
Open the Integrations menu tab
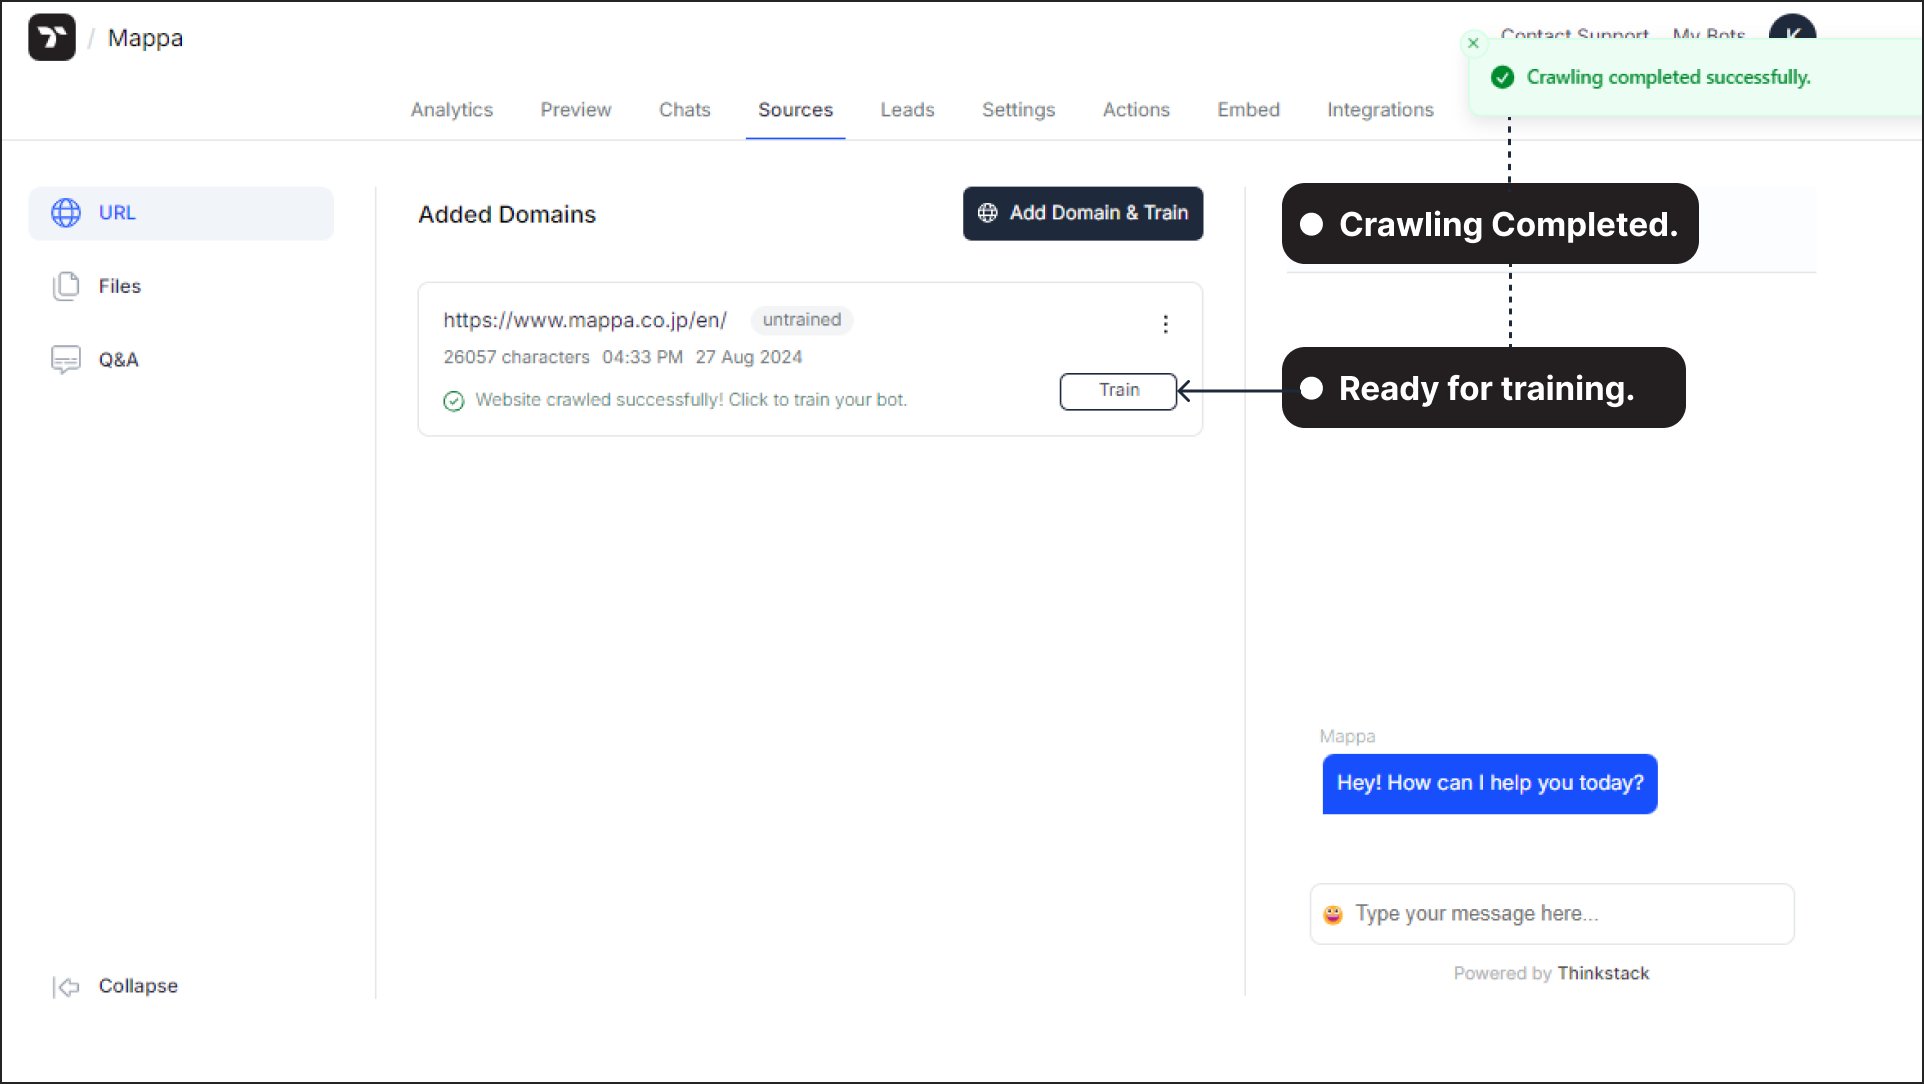tap(1380, 110)
